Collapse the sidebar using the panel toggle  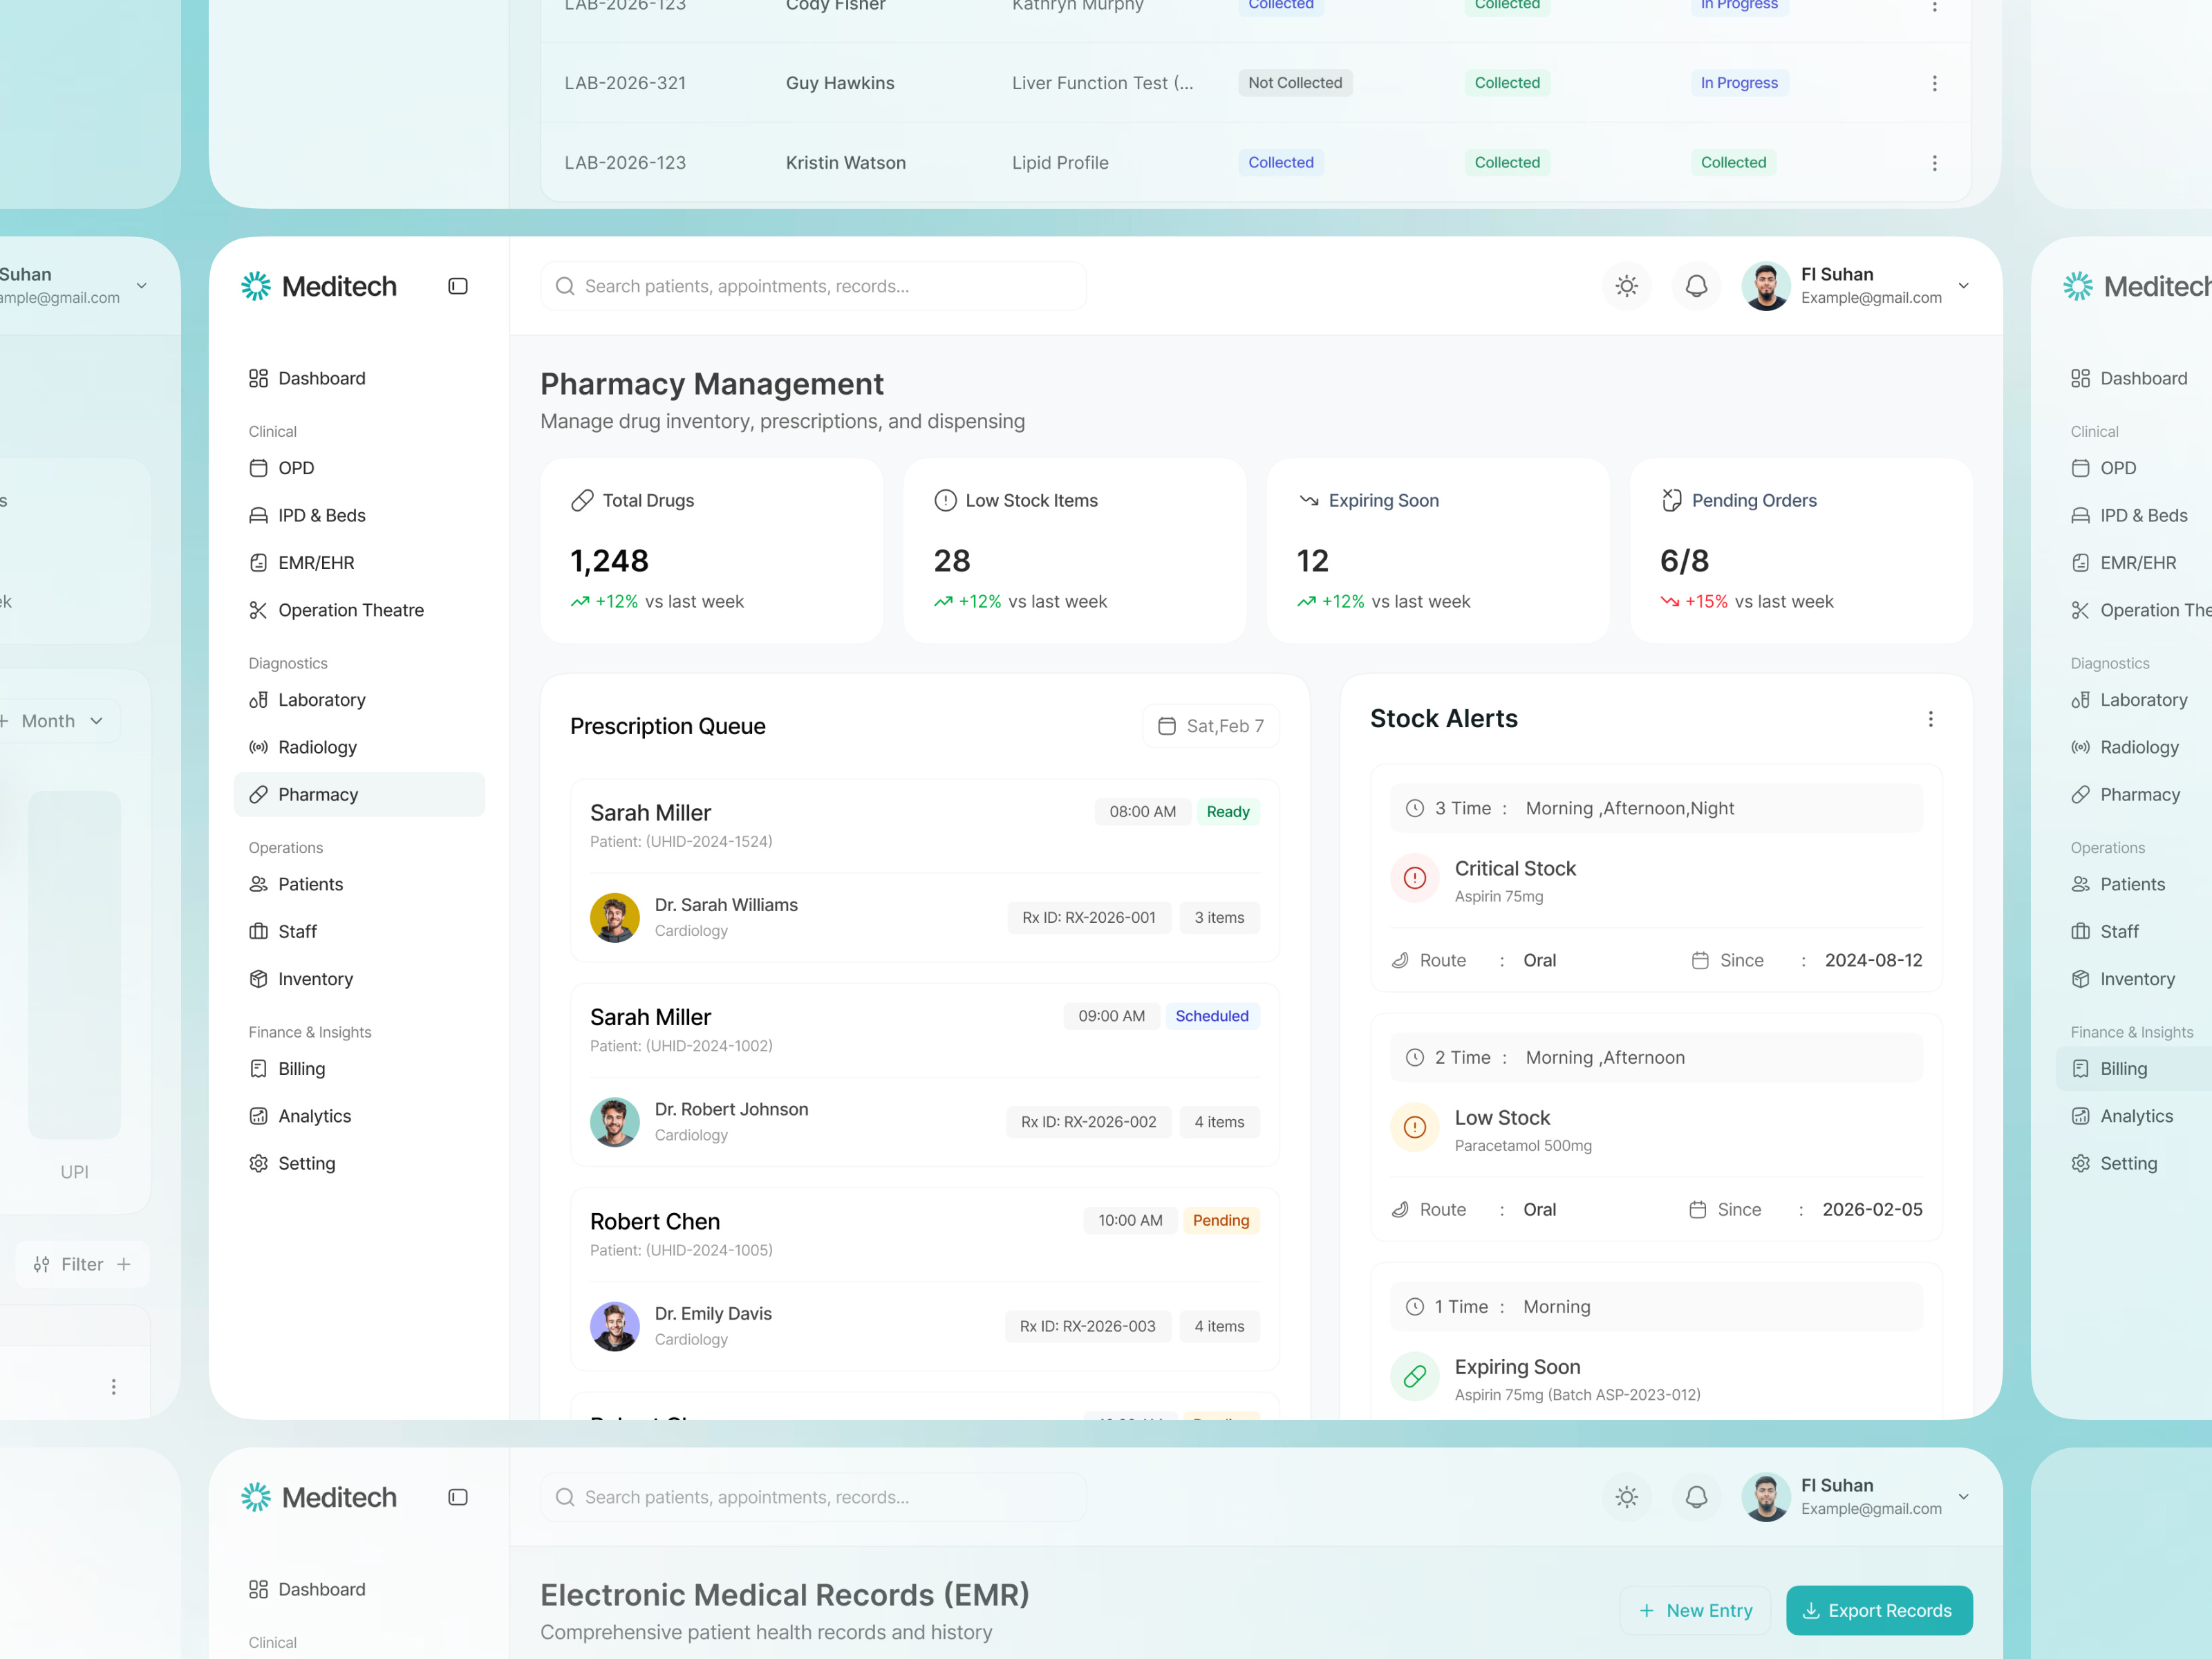pos(458,286)
